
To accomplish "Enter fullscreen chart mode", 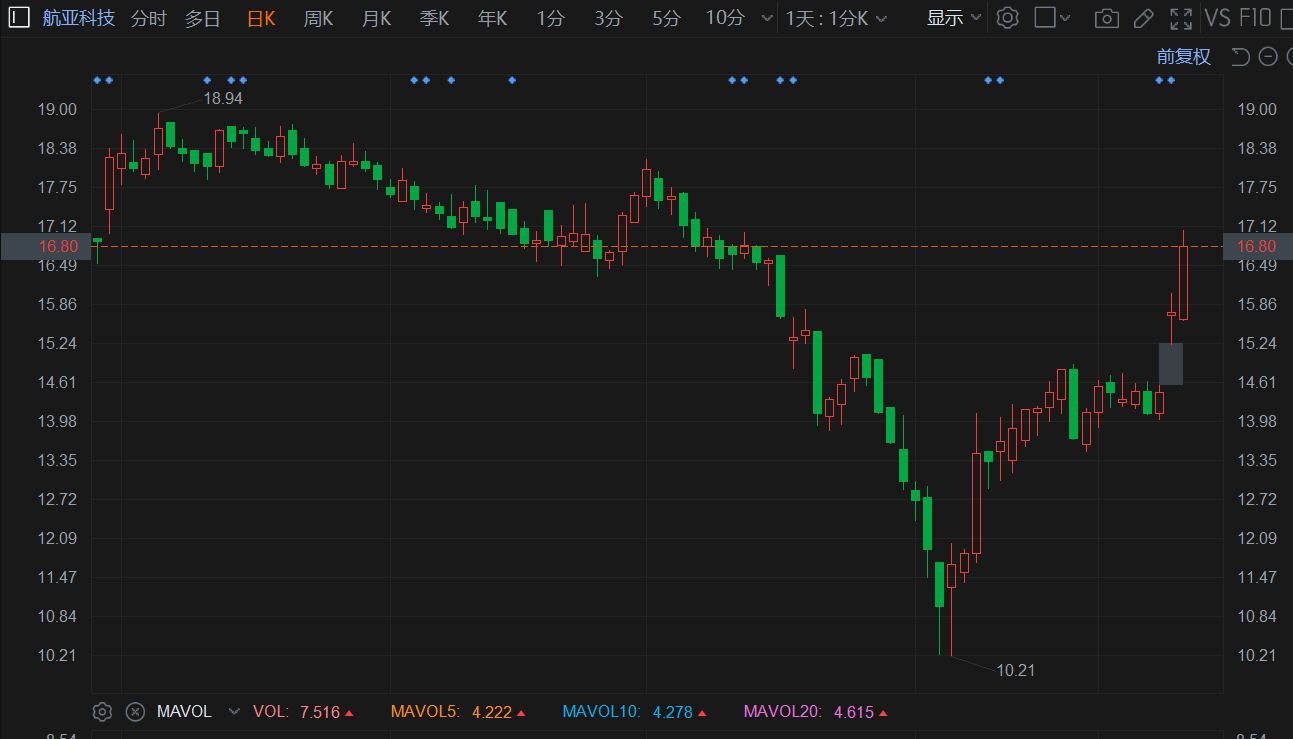I will tap(1181, 18).
